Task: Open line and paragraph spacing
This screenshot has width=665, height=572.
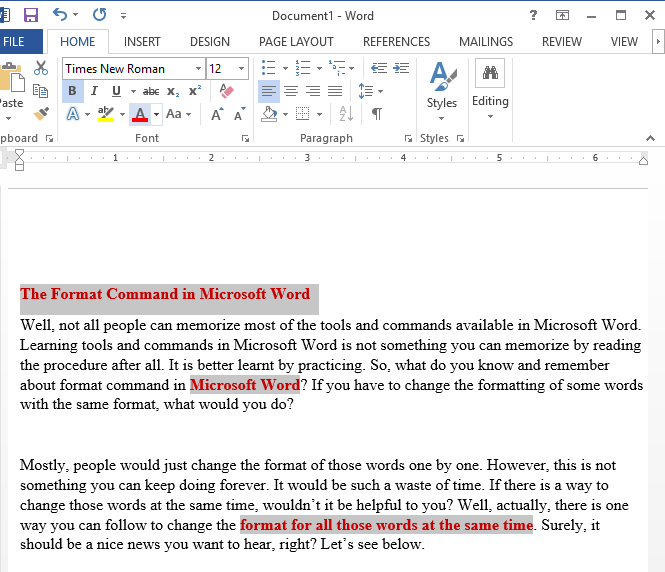Action: [x=366, y=91]
